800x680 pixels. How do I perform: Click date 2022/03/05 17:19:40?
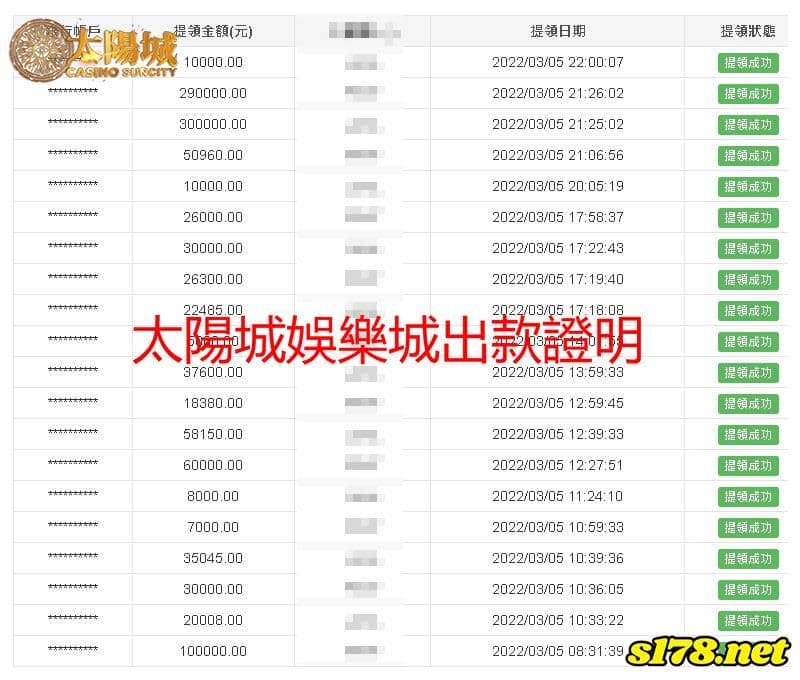(558, 279)
